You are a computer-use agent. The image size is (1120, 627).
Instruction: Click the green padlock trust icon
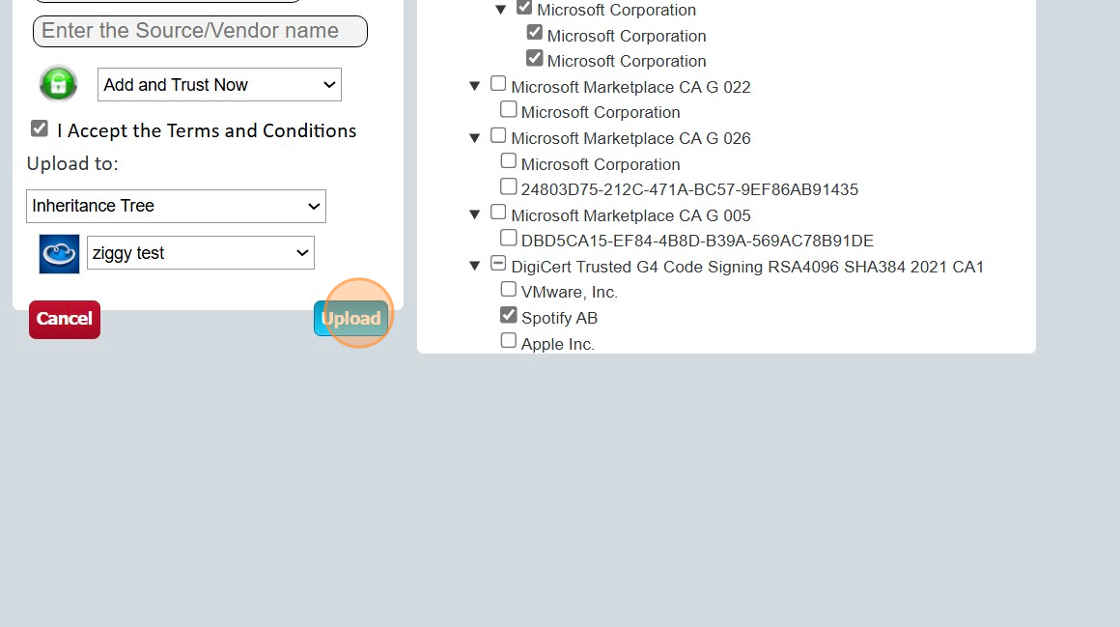pos(58,84)
